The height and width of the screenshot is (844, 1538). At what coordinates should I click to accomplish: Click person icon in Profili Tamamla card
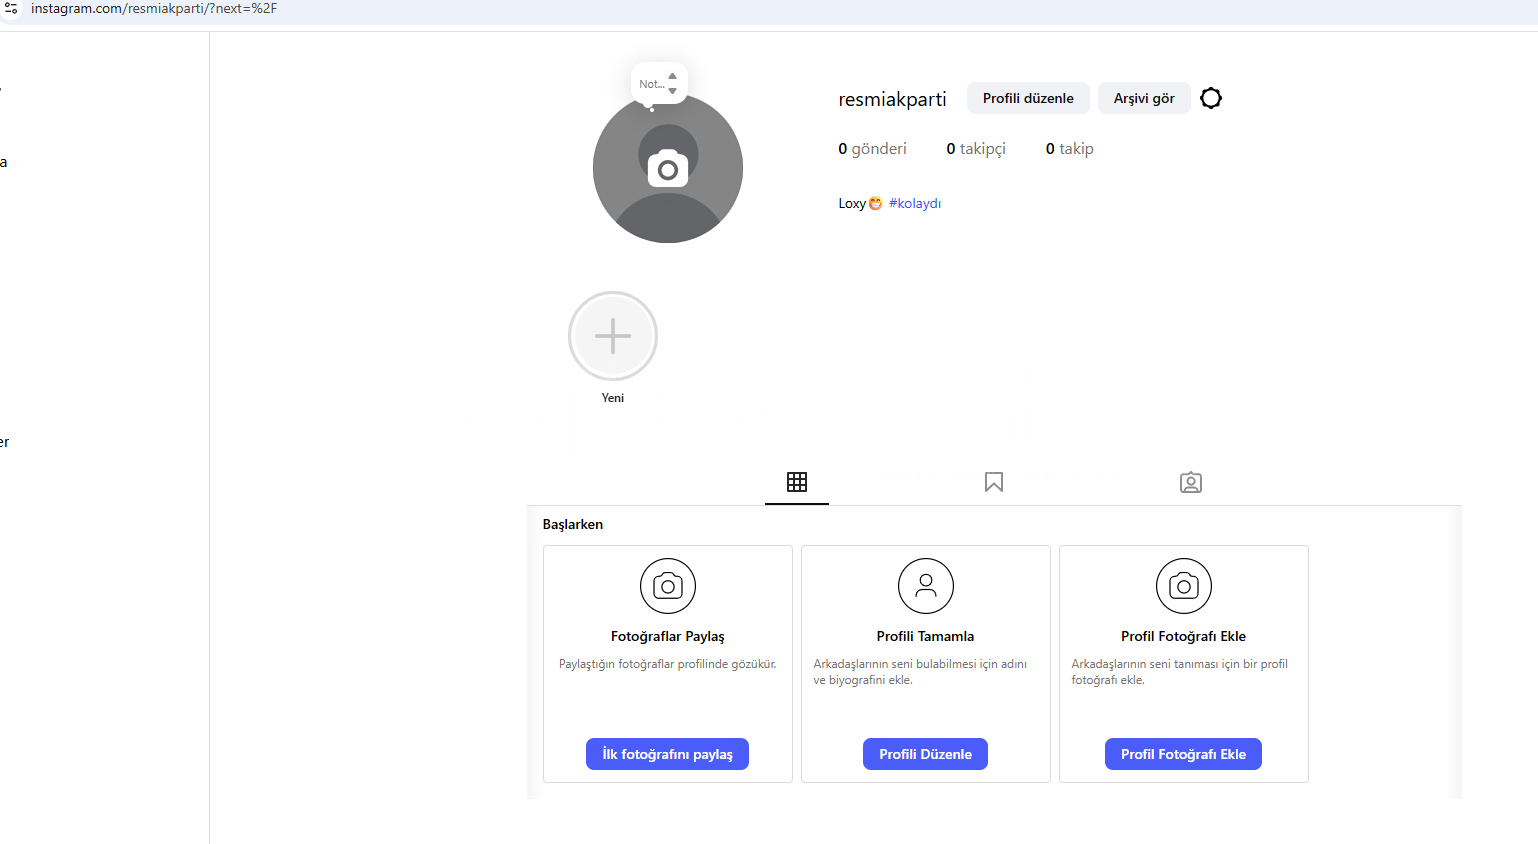926,586
